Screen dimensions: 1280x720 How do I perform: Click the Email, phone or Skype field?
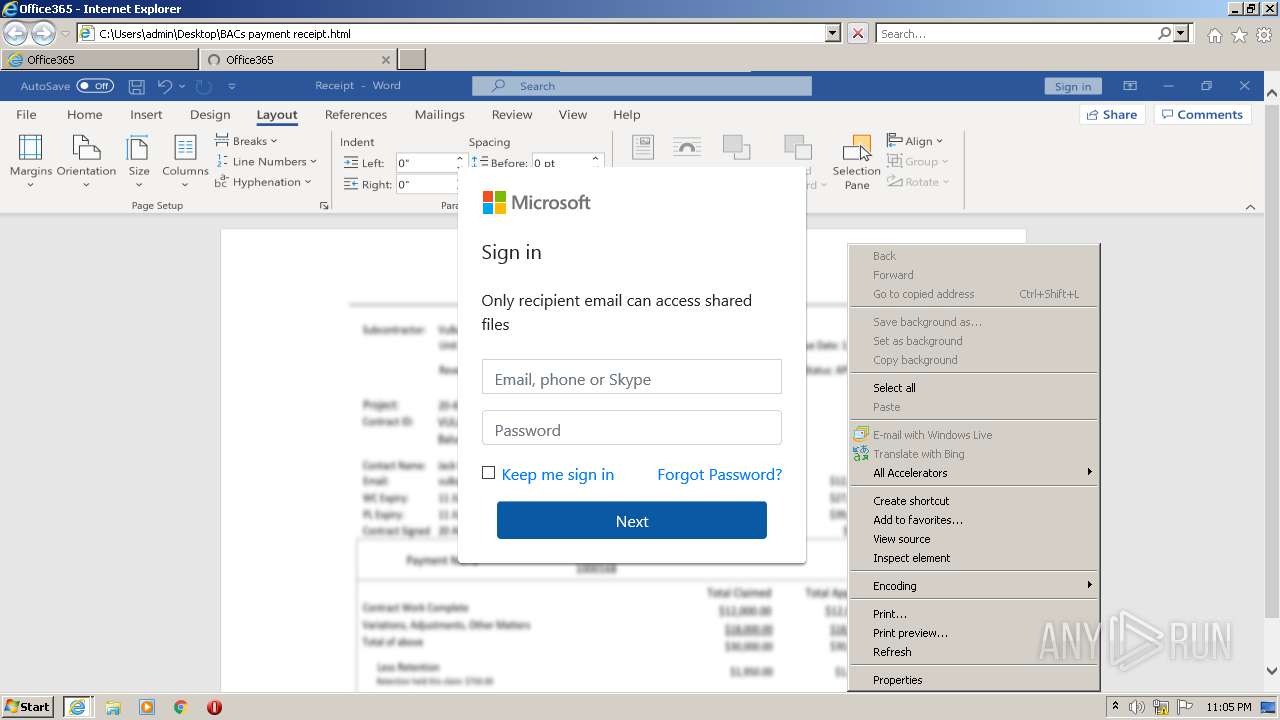tap(631, 377)
